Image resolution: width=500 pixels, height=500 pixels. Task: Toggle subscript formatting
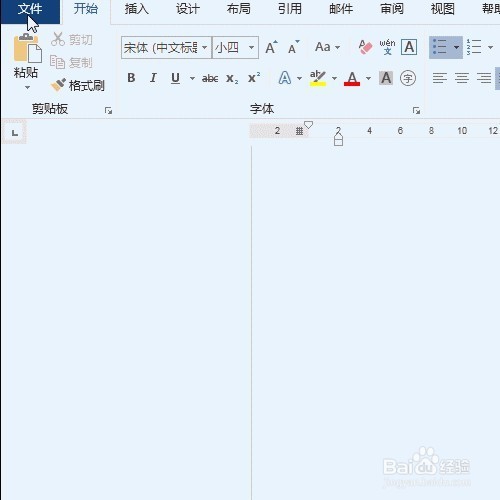click(x=232, y=79)
